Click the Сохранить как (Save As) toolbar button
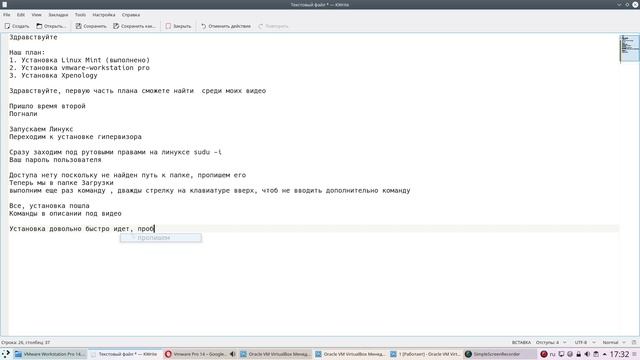The image size is (640, 360). pyautogui.click(x=134, y=26)
